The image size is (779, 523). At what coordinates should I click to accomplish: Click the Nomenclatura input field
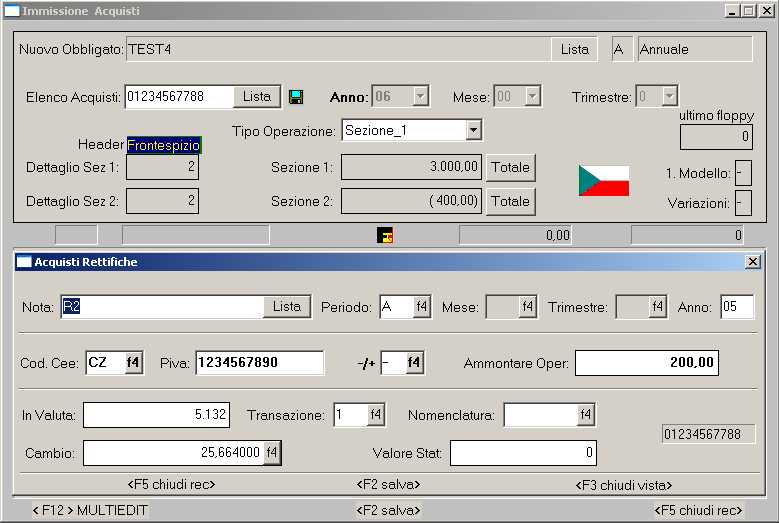[x=541, y=415]
